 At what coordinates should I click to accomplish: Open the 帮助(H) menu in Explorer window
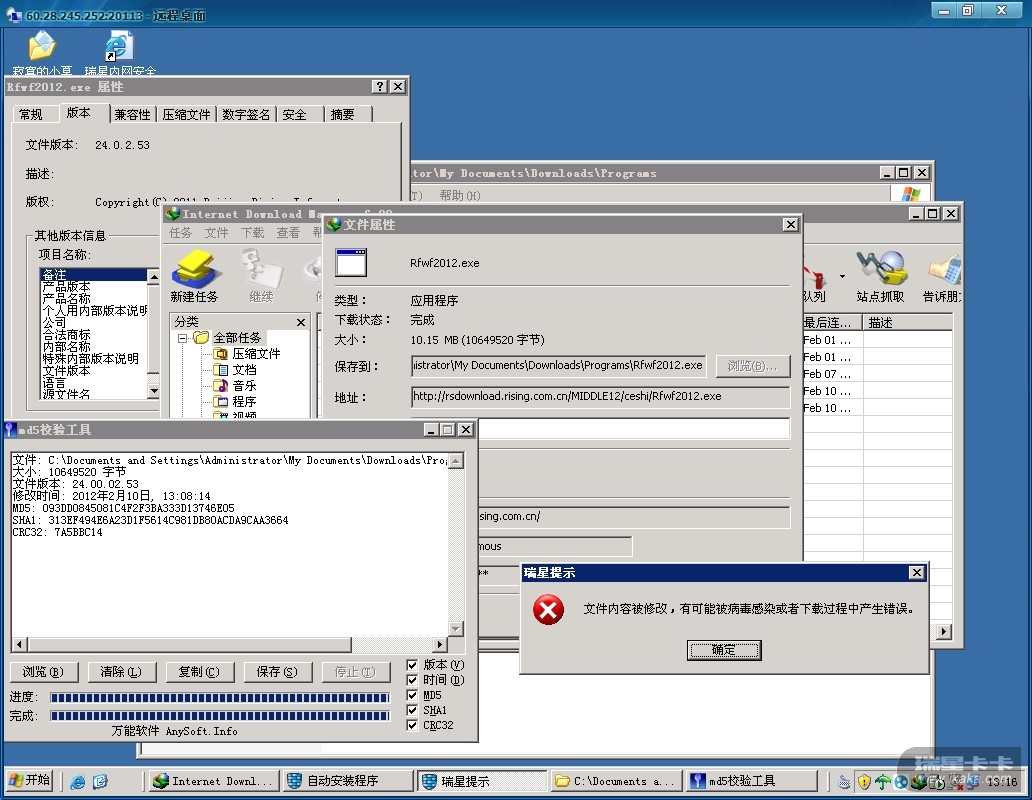click(x=460, y=195)
